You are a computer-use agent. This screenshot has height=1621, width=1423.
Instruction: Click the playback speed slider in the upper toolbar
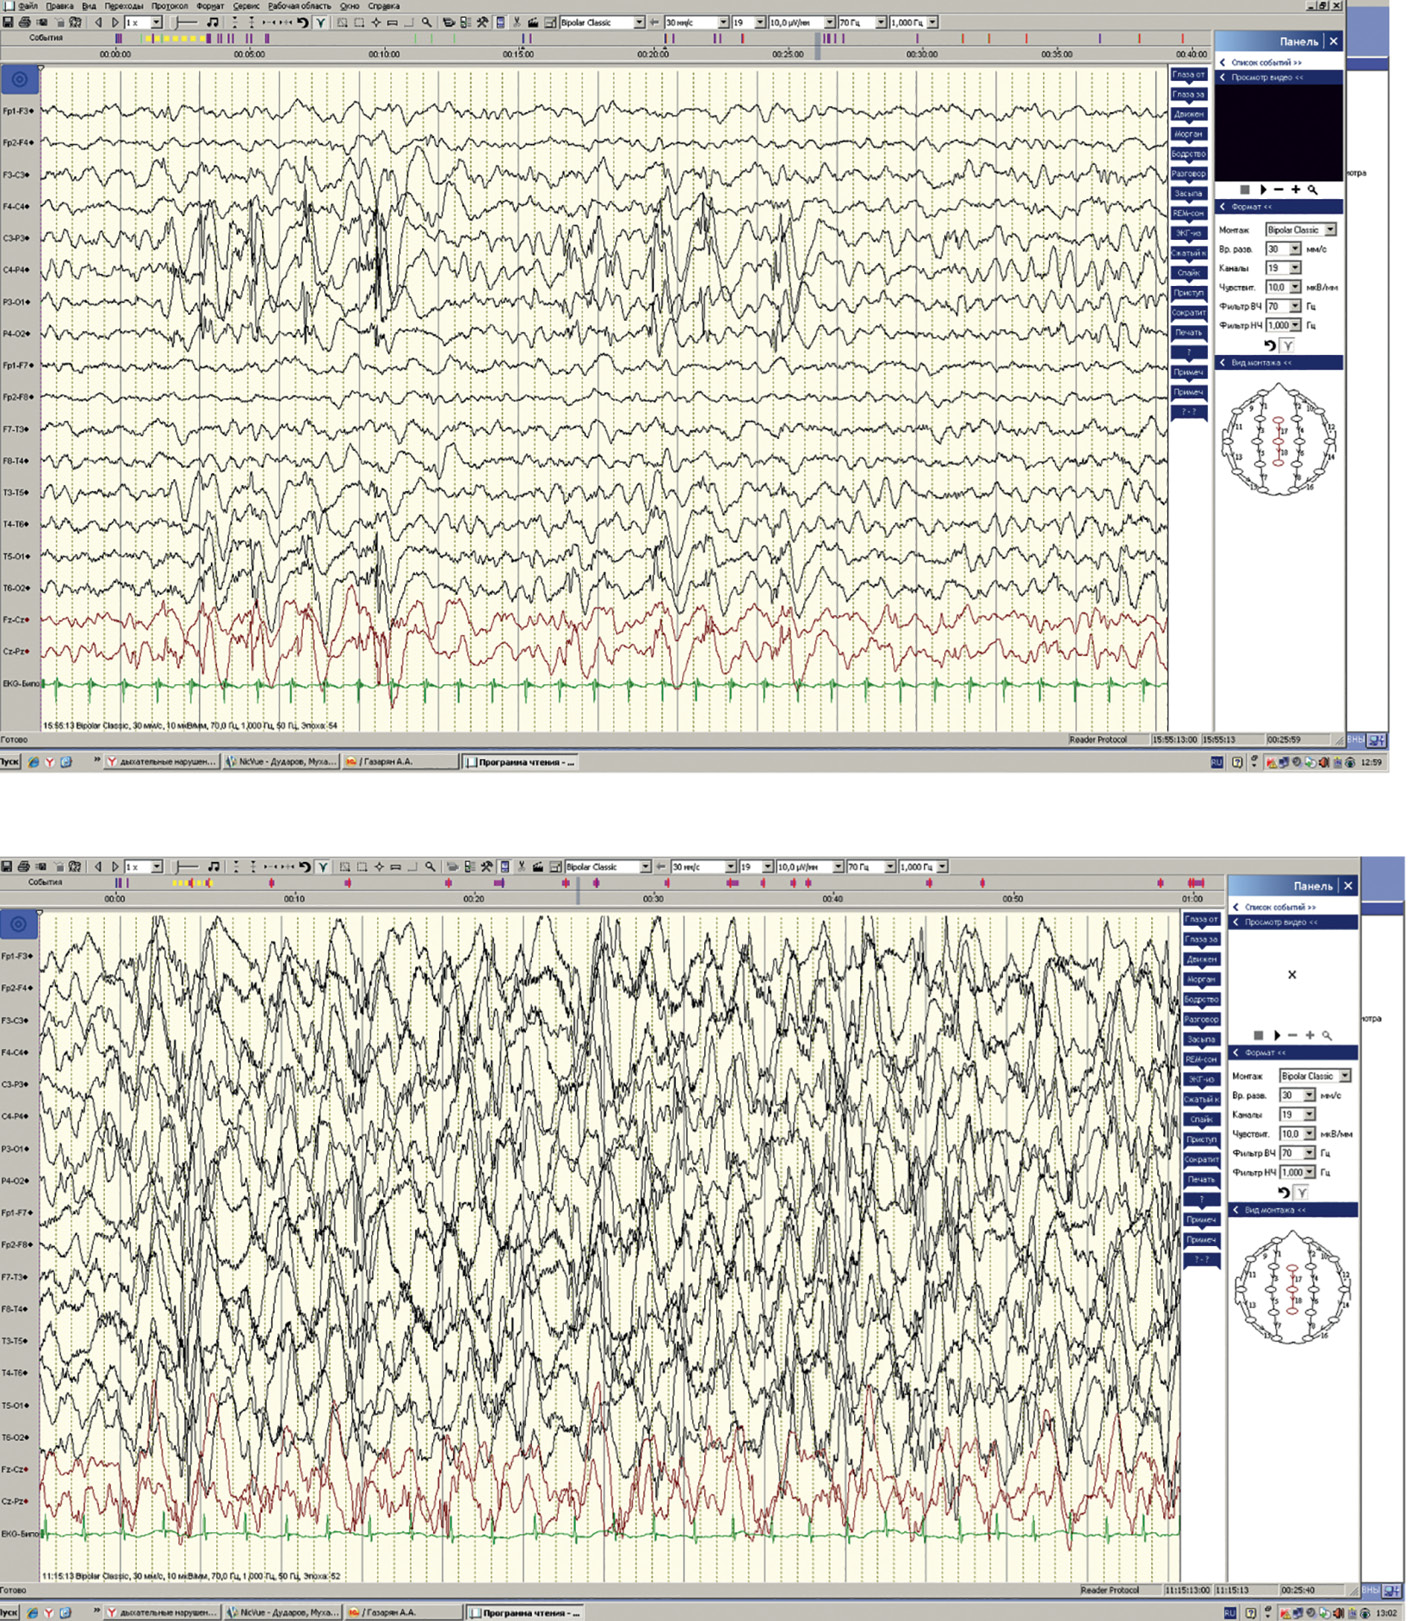186,22
